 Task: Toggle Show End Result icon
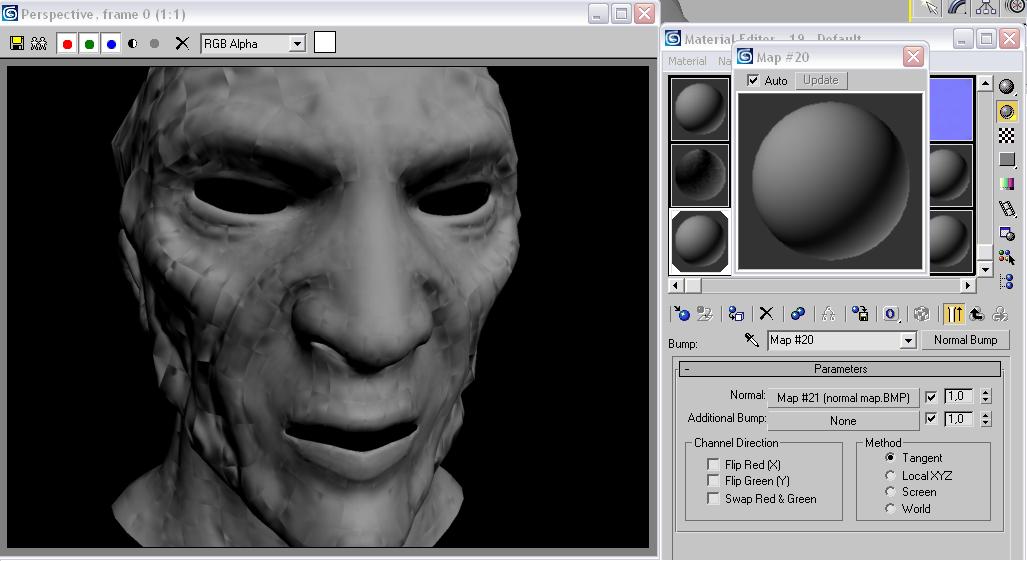[x=954, y=314]
